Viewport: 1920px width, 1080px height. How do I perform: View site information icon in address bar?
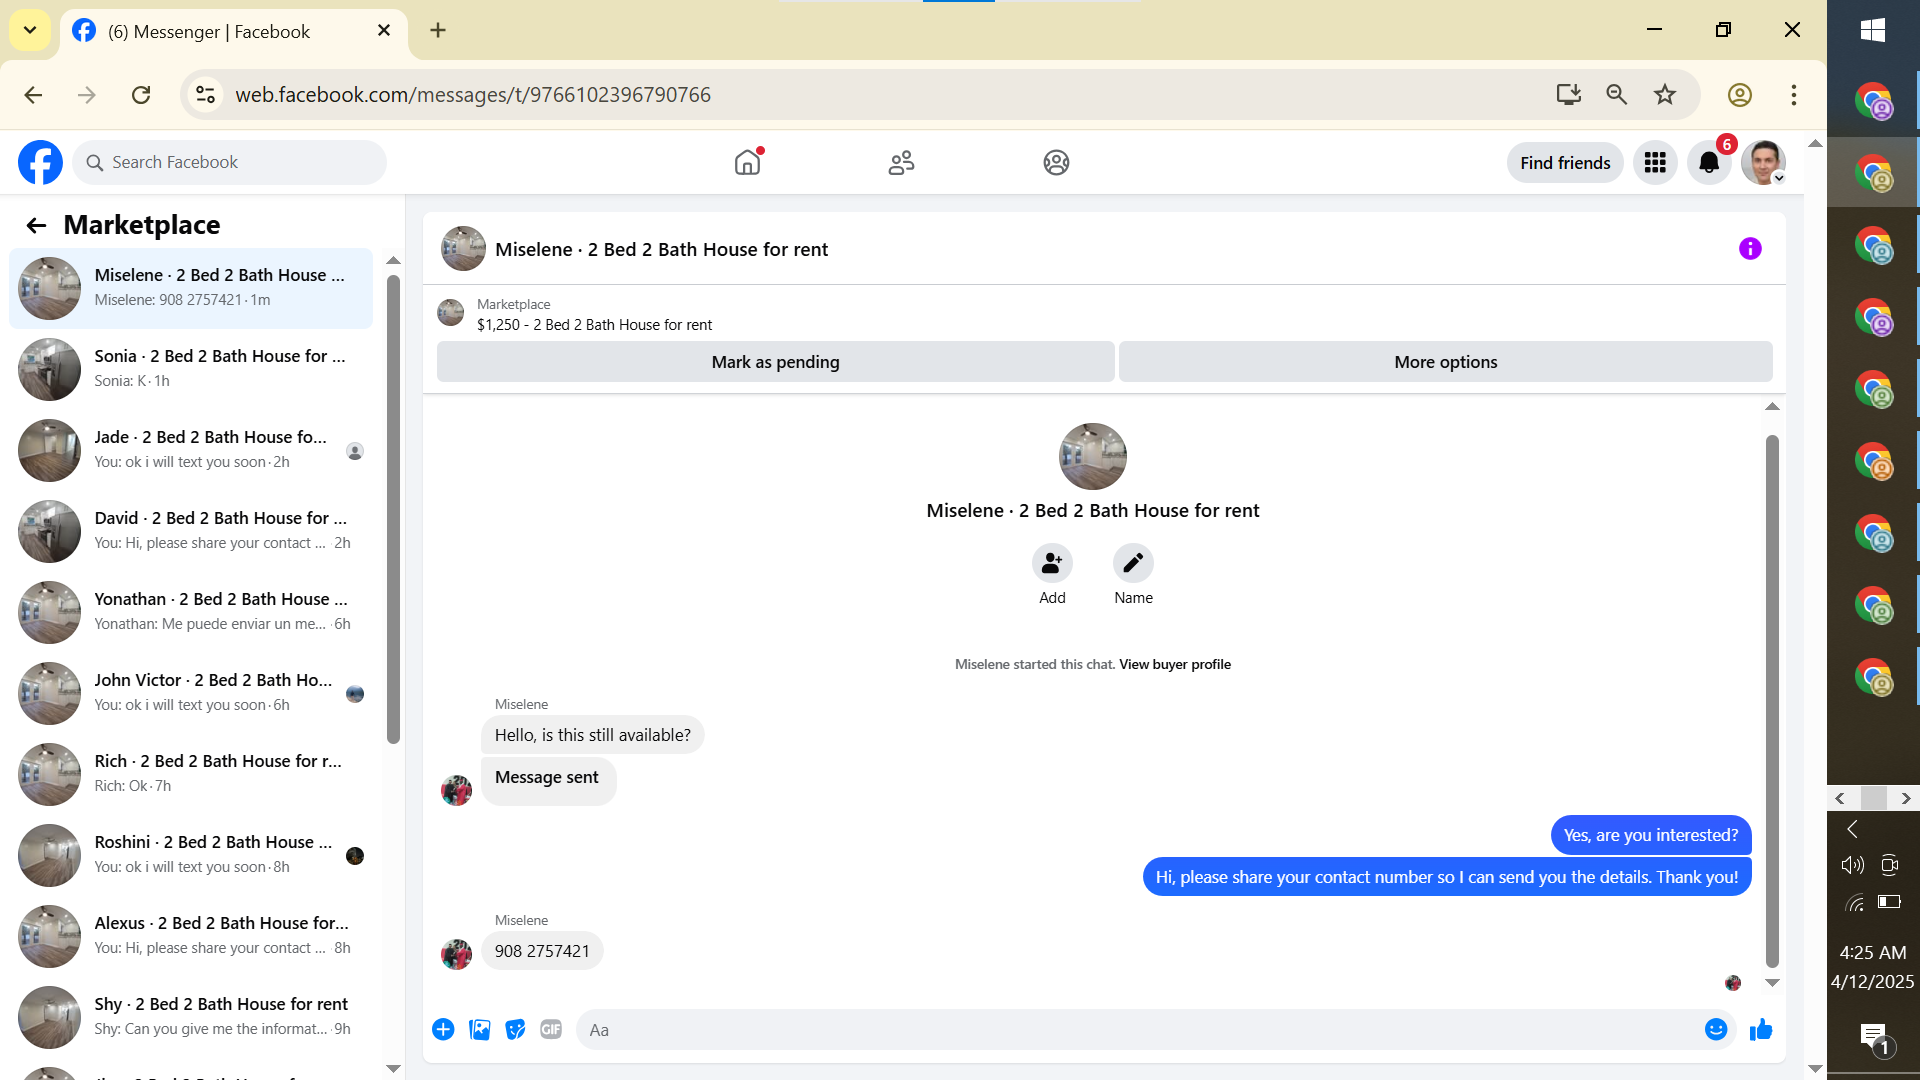click(205, 94)
